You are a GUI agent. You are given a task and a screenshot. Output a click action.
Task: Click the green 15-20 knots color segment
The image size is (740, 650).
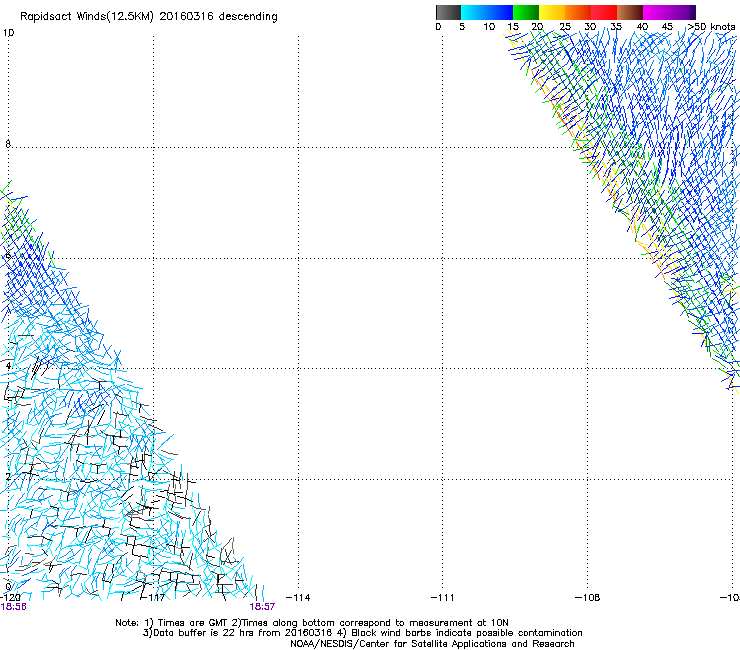coord(526,12)
